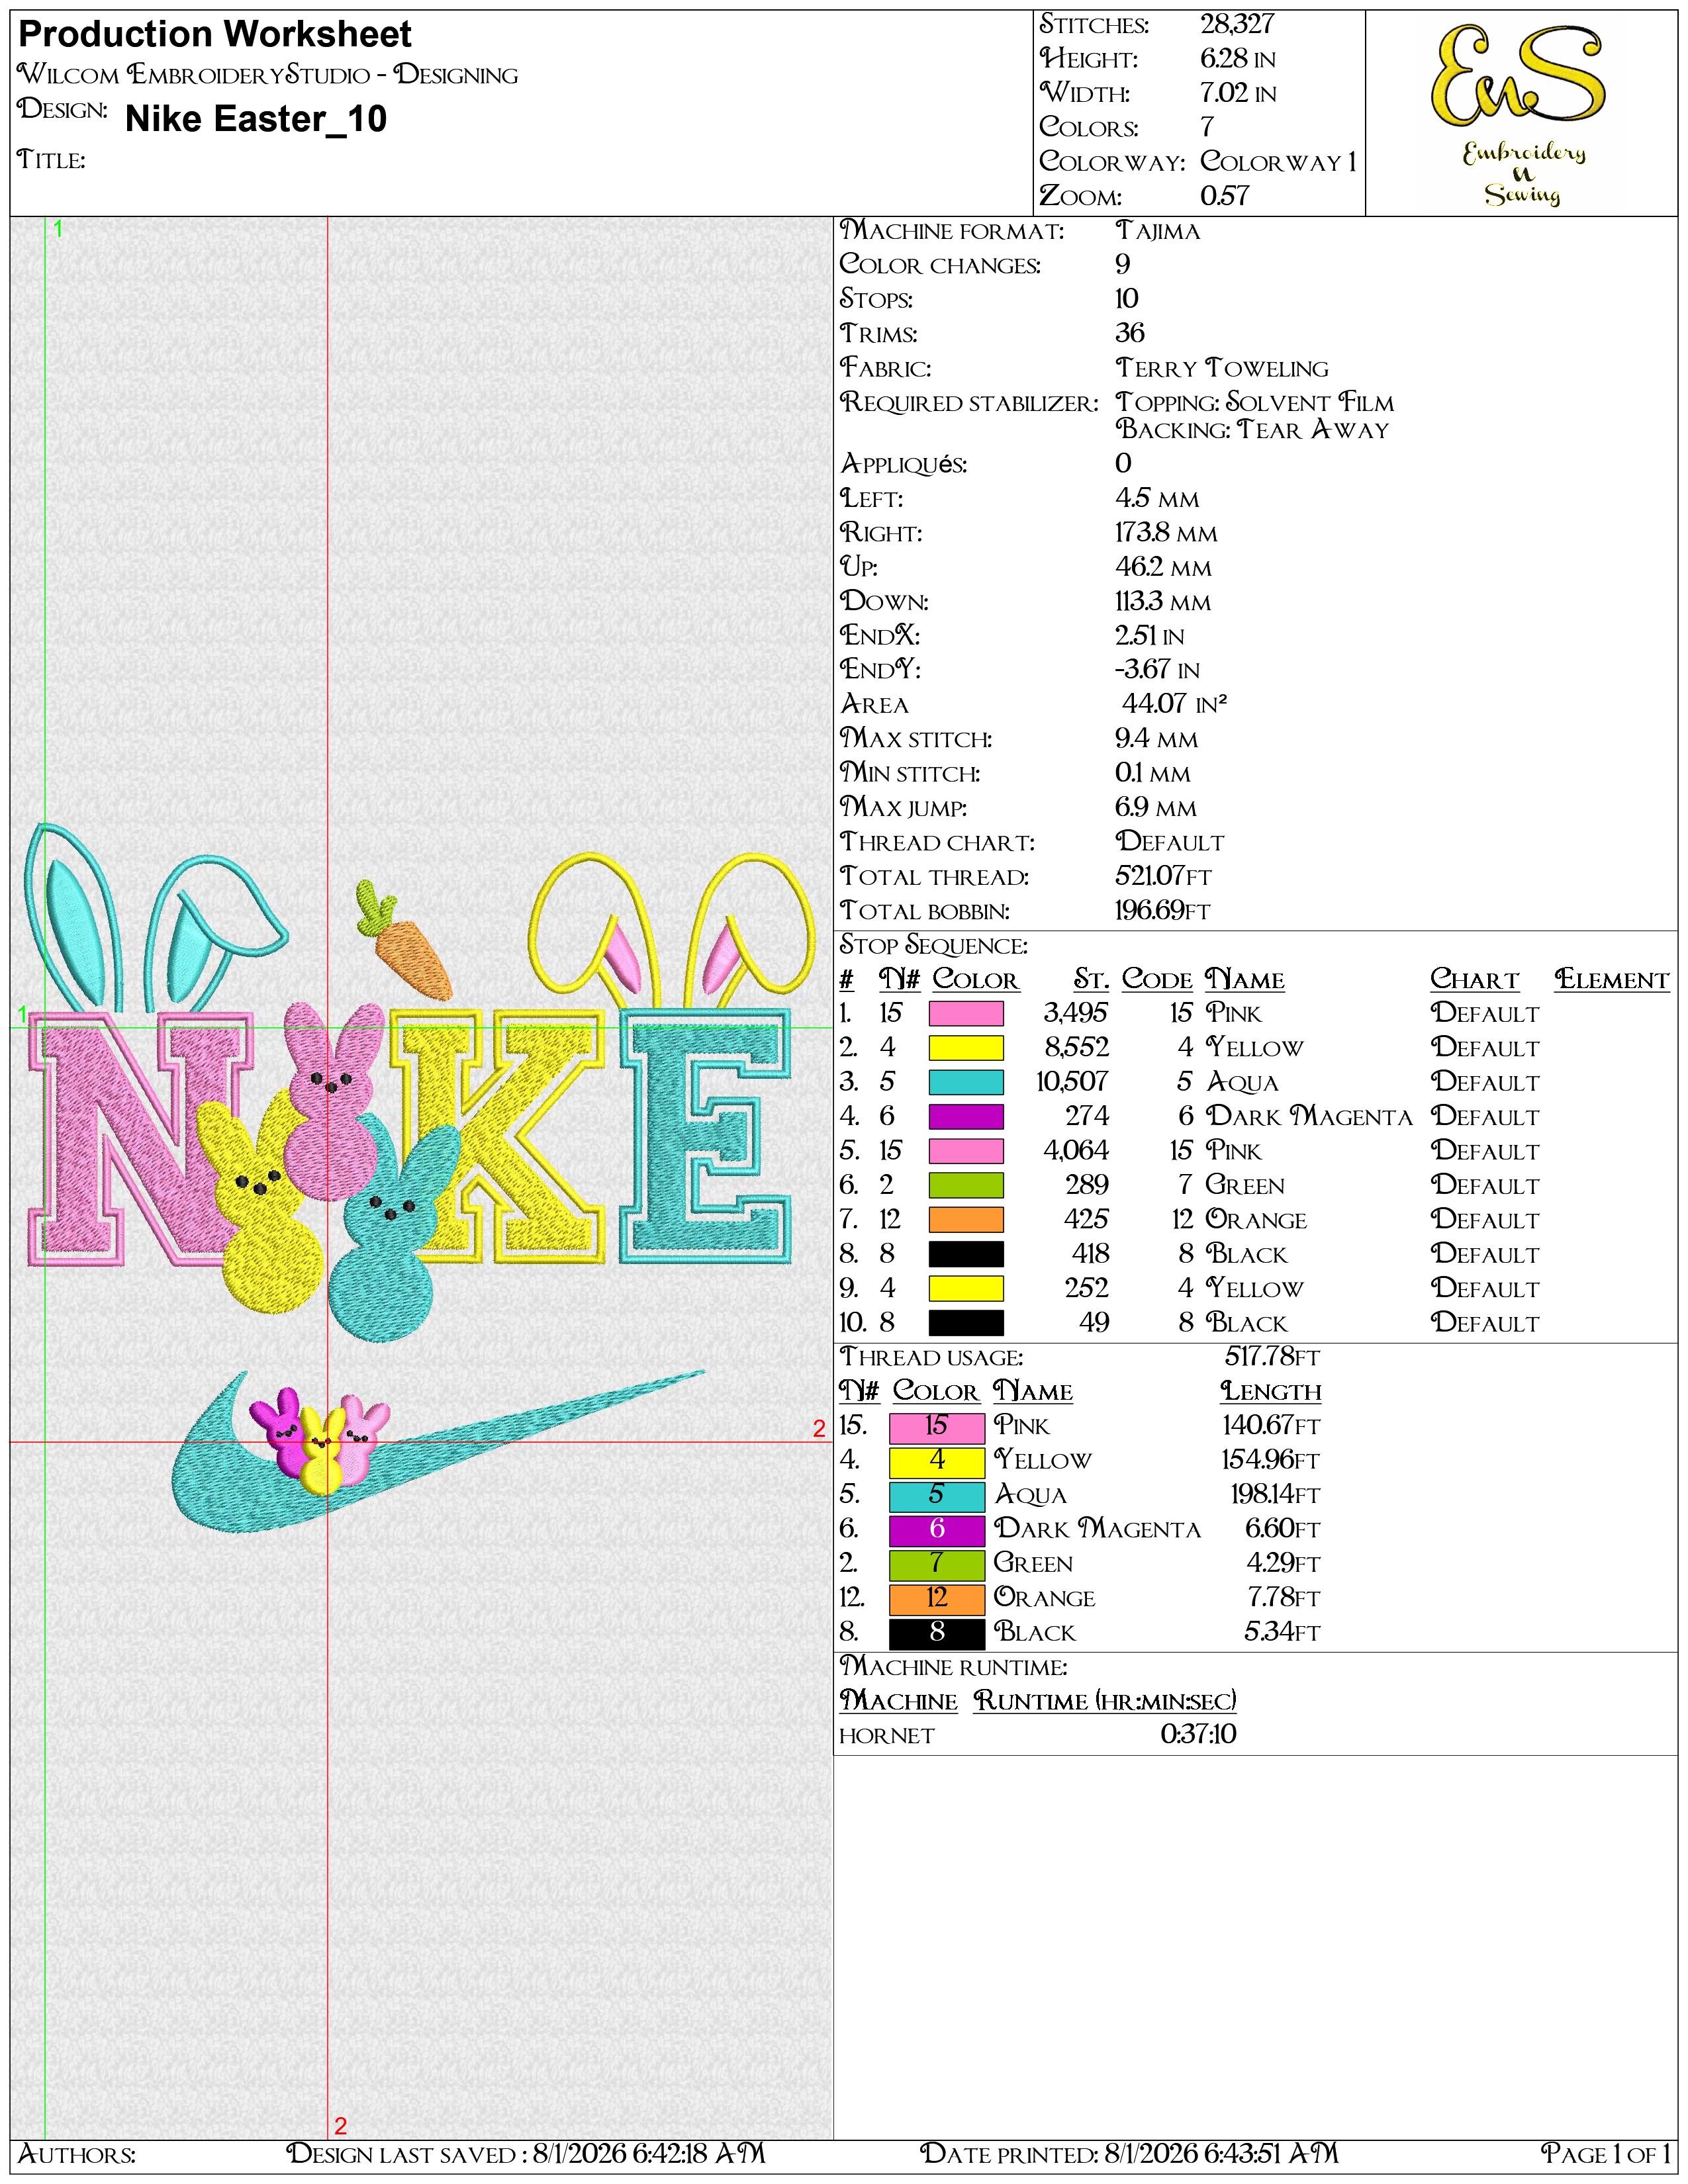Select the orange swatch in stop 7
Screen dimensions: 1688x2184
click(x=966, y=1219)
